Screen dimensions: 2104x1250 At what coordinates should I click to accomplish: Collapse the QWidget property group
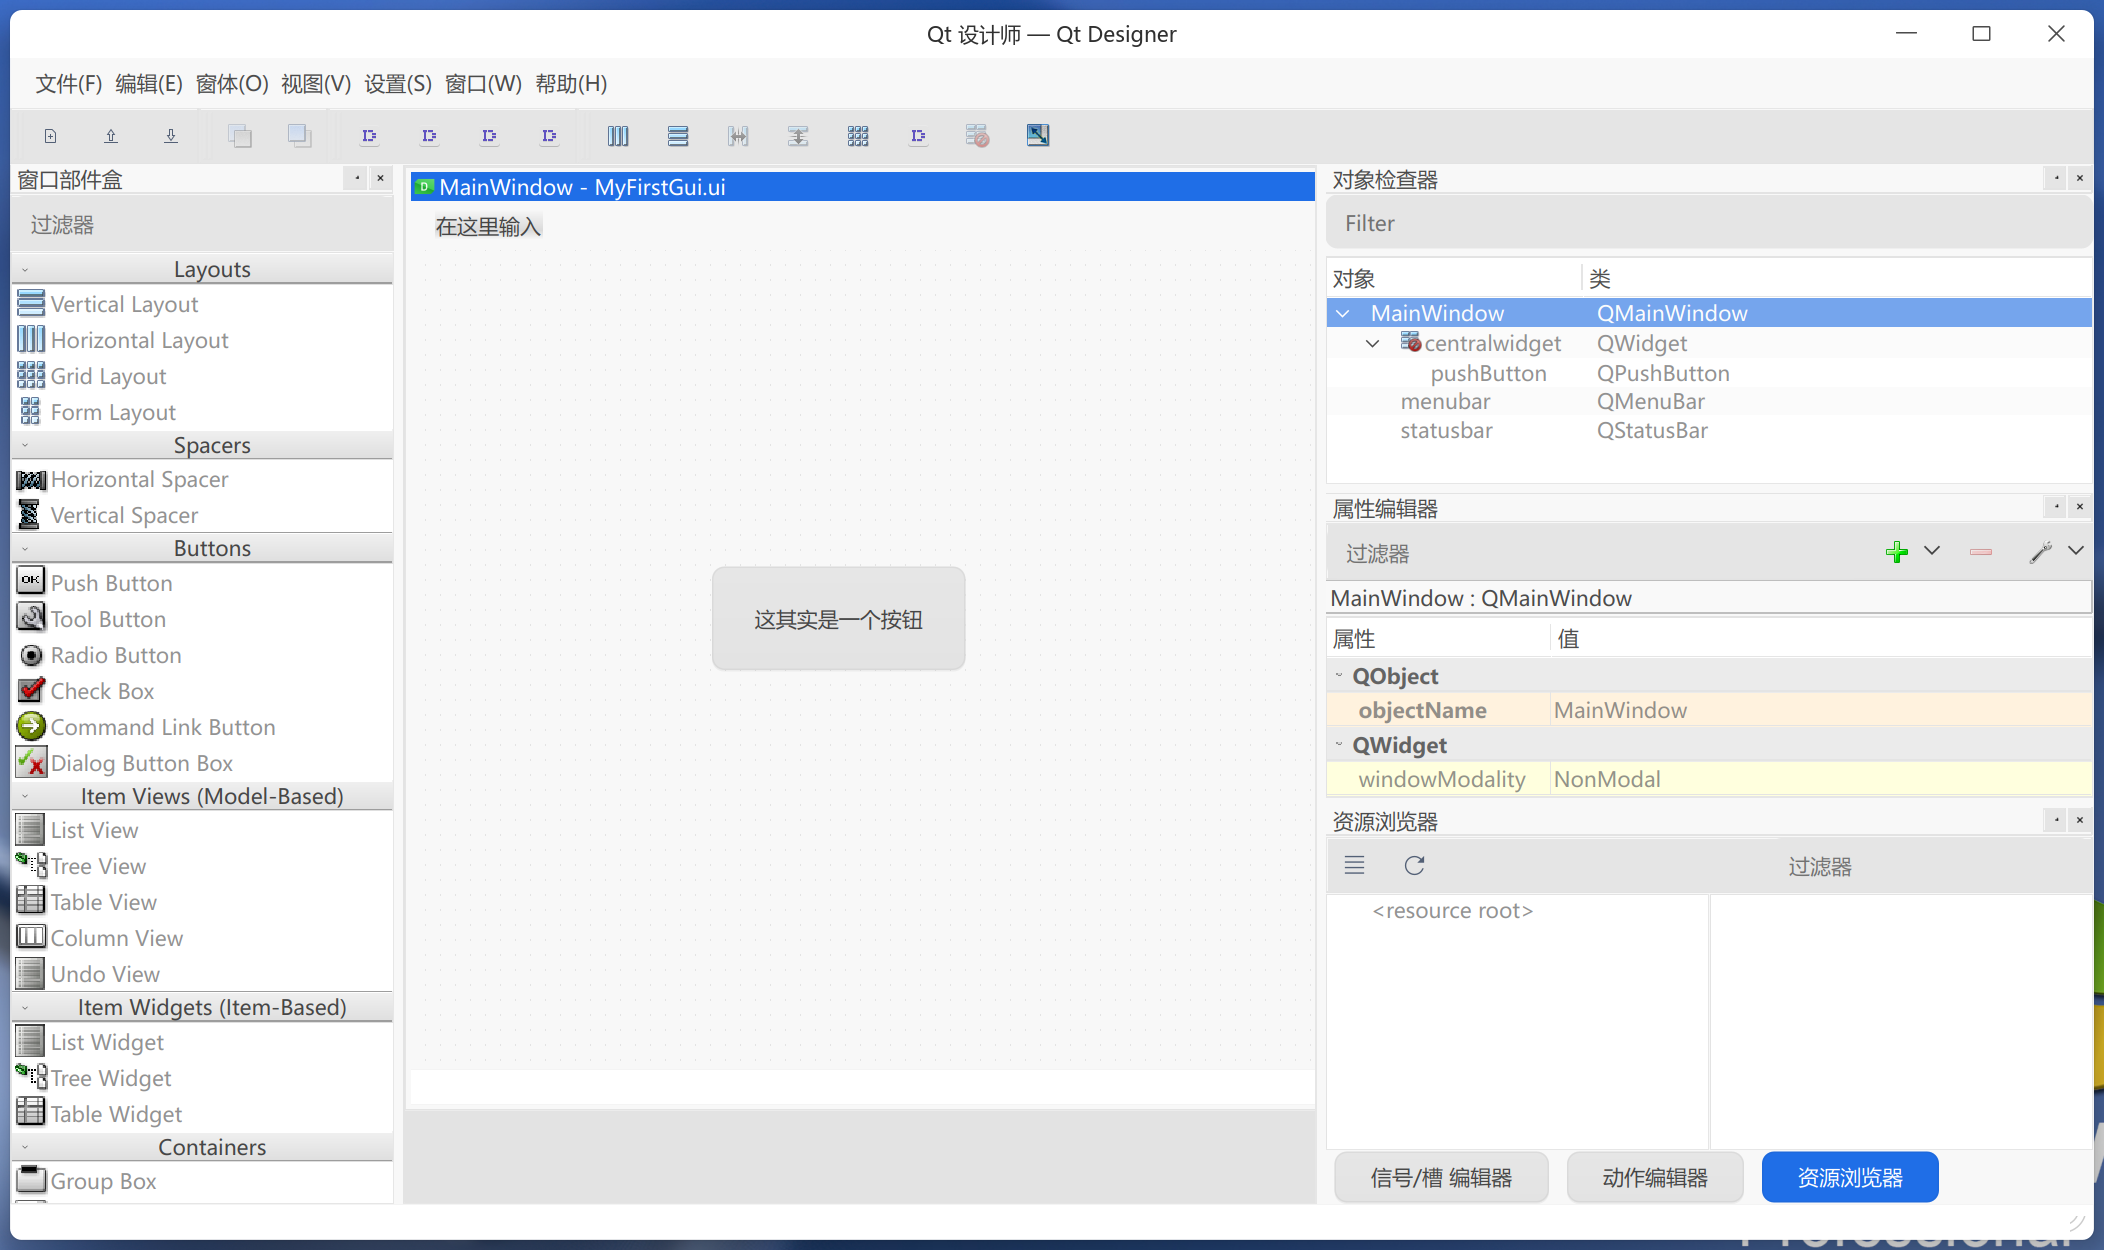coord(1339,745)
